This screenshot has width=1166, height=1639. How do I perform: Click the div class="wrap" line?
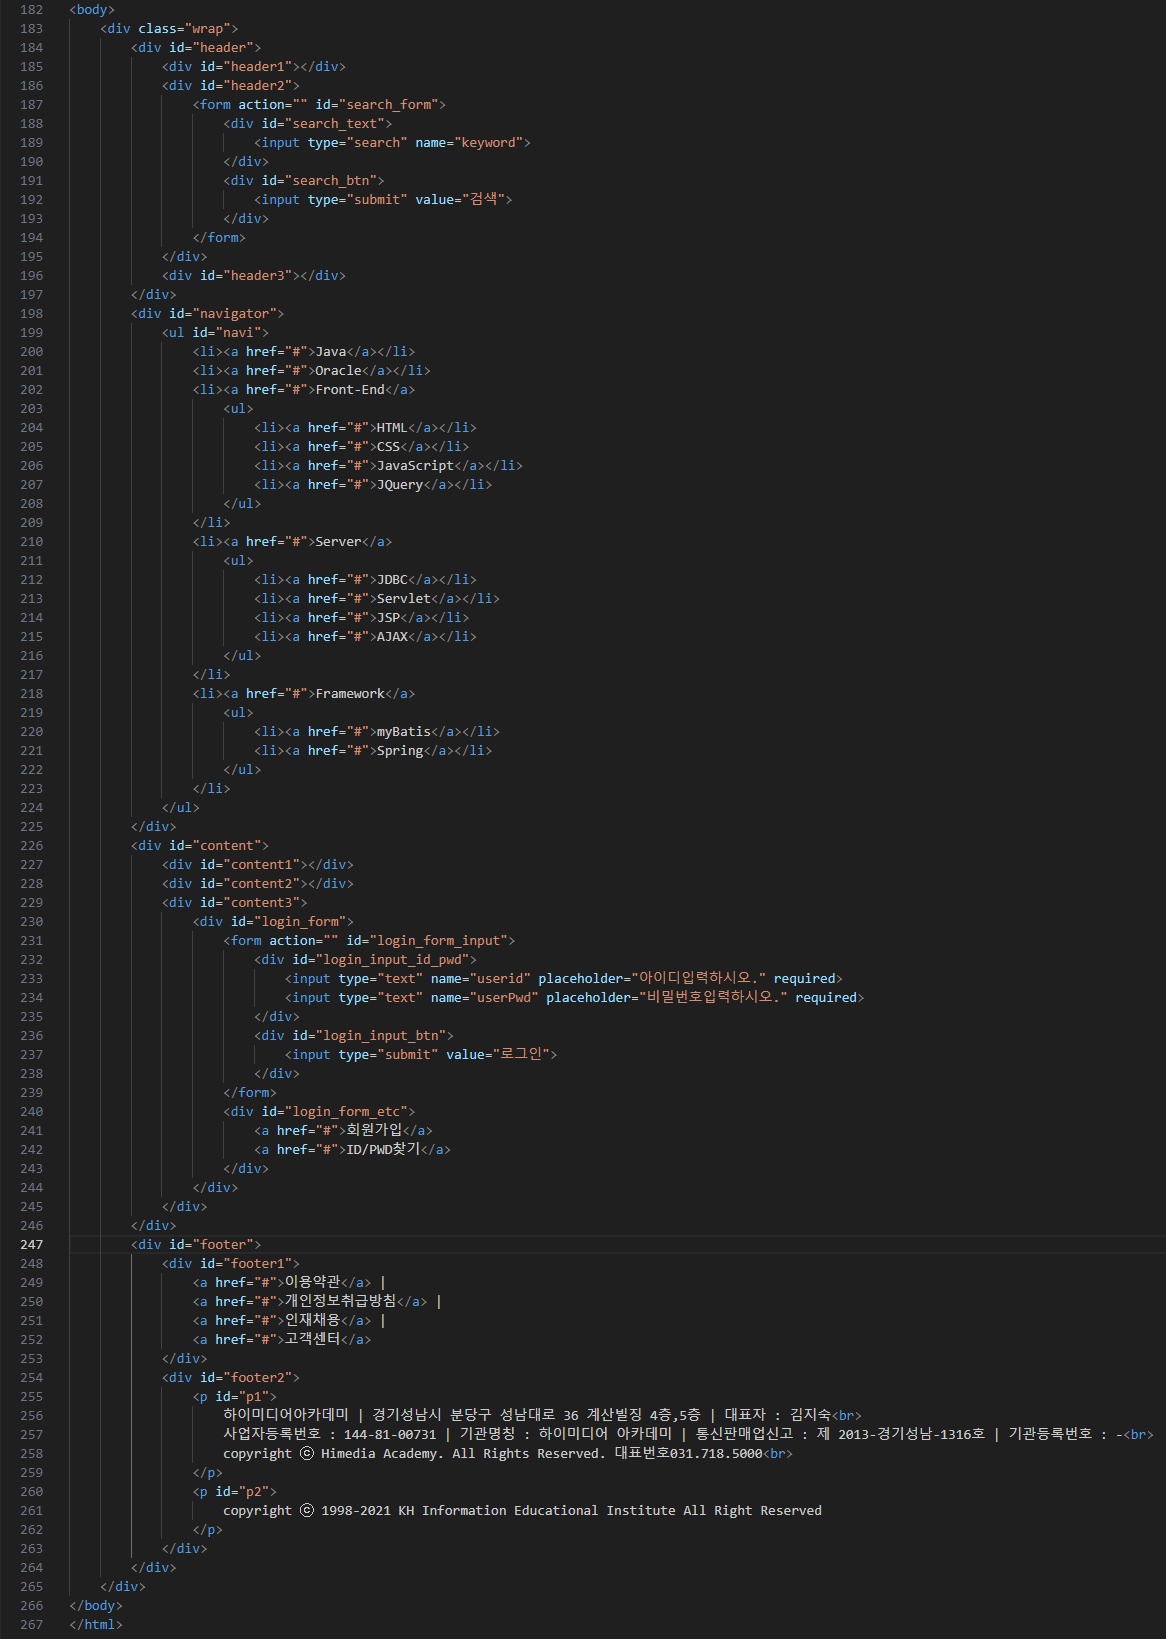click(169, 29)
